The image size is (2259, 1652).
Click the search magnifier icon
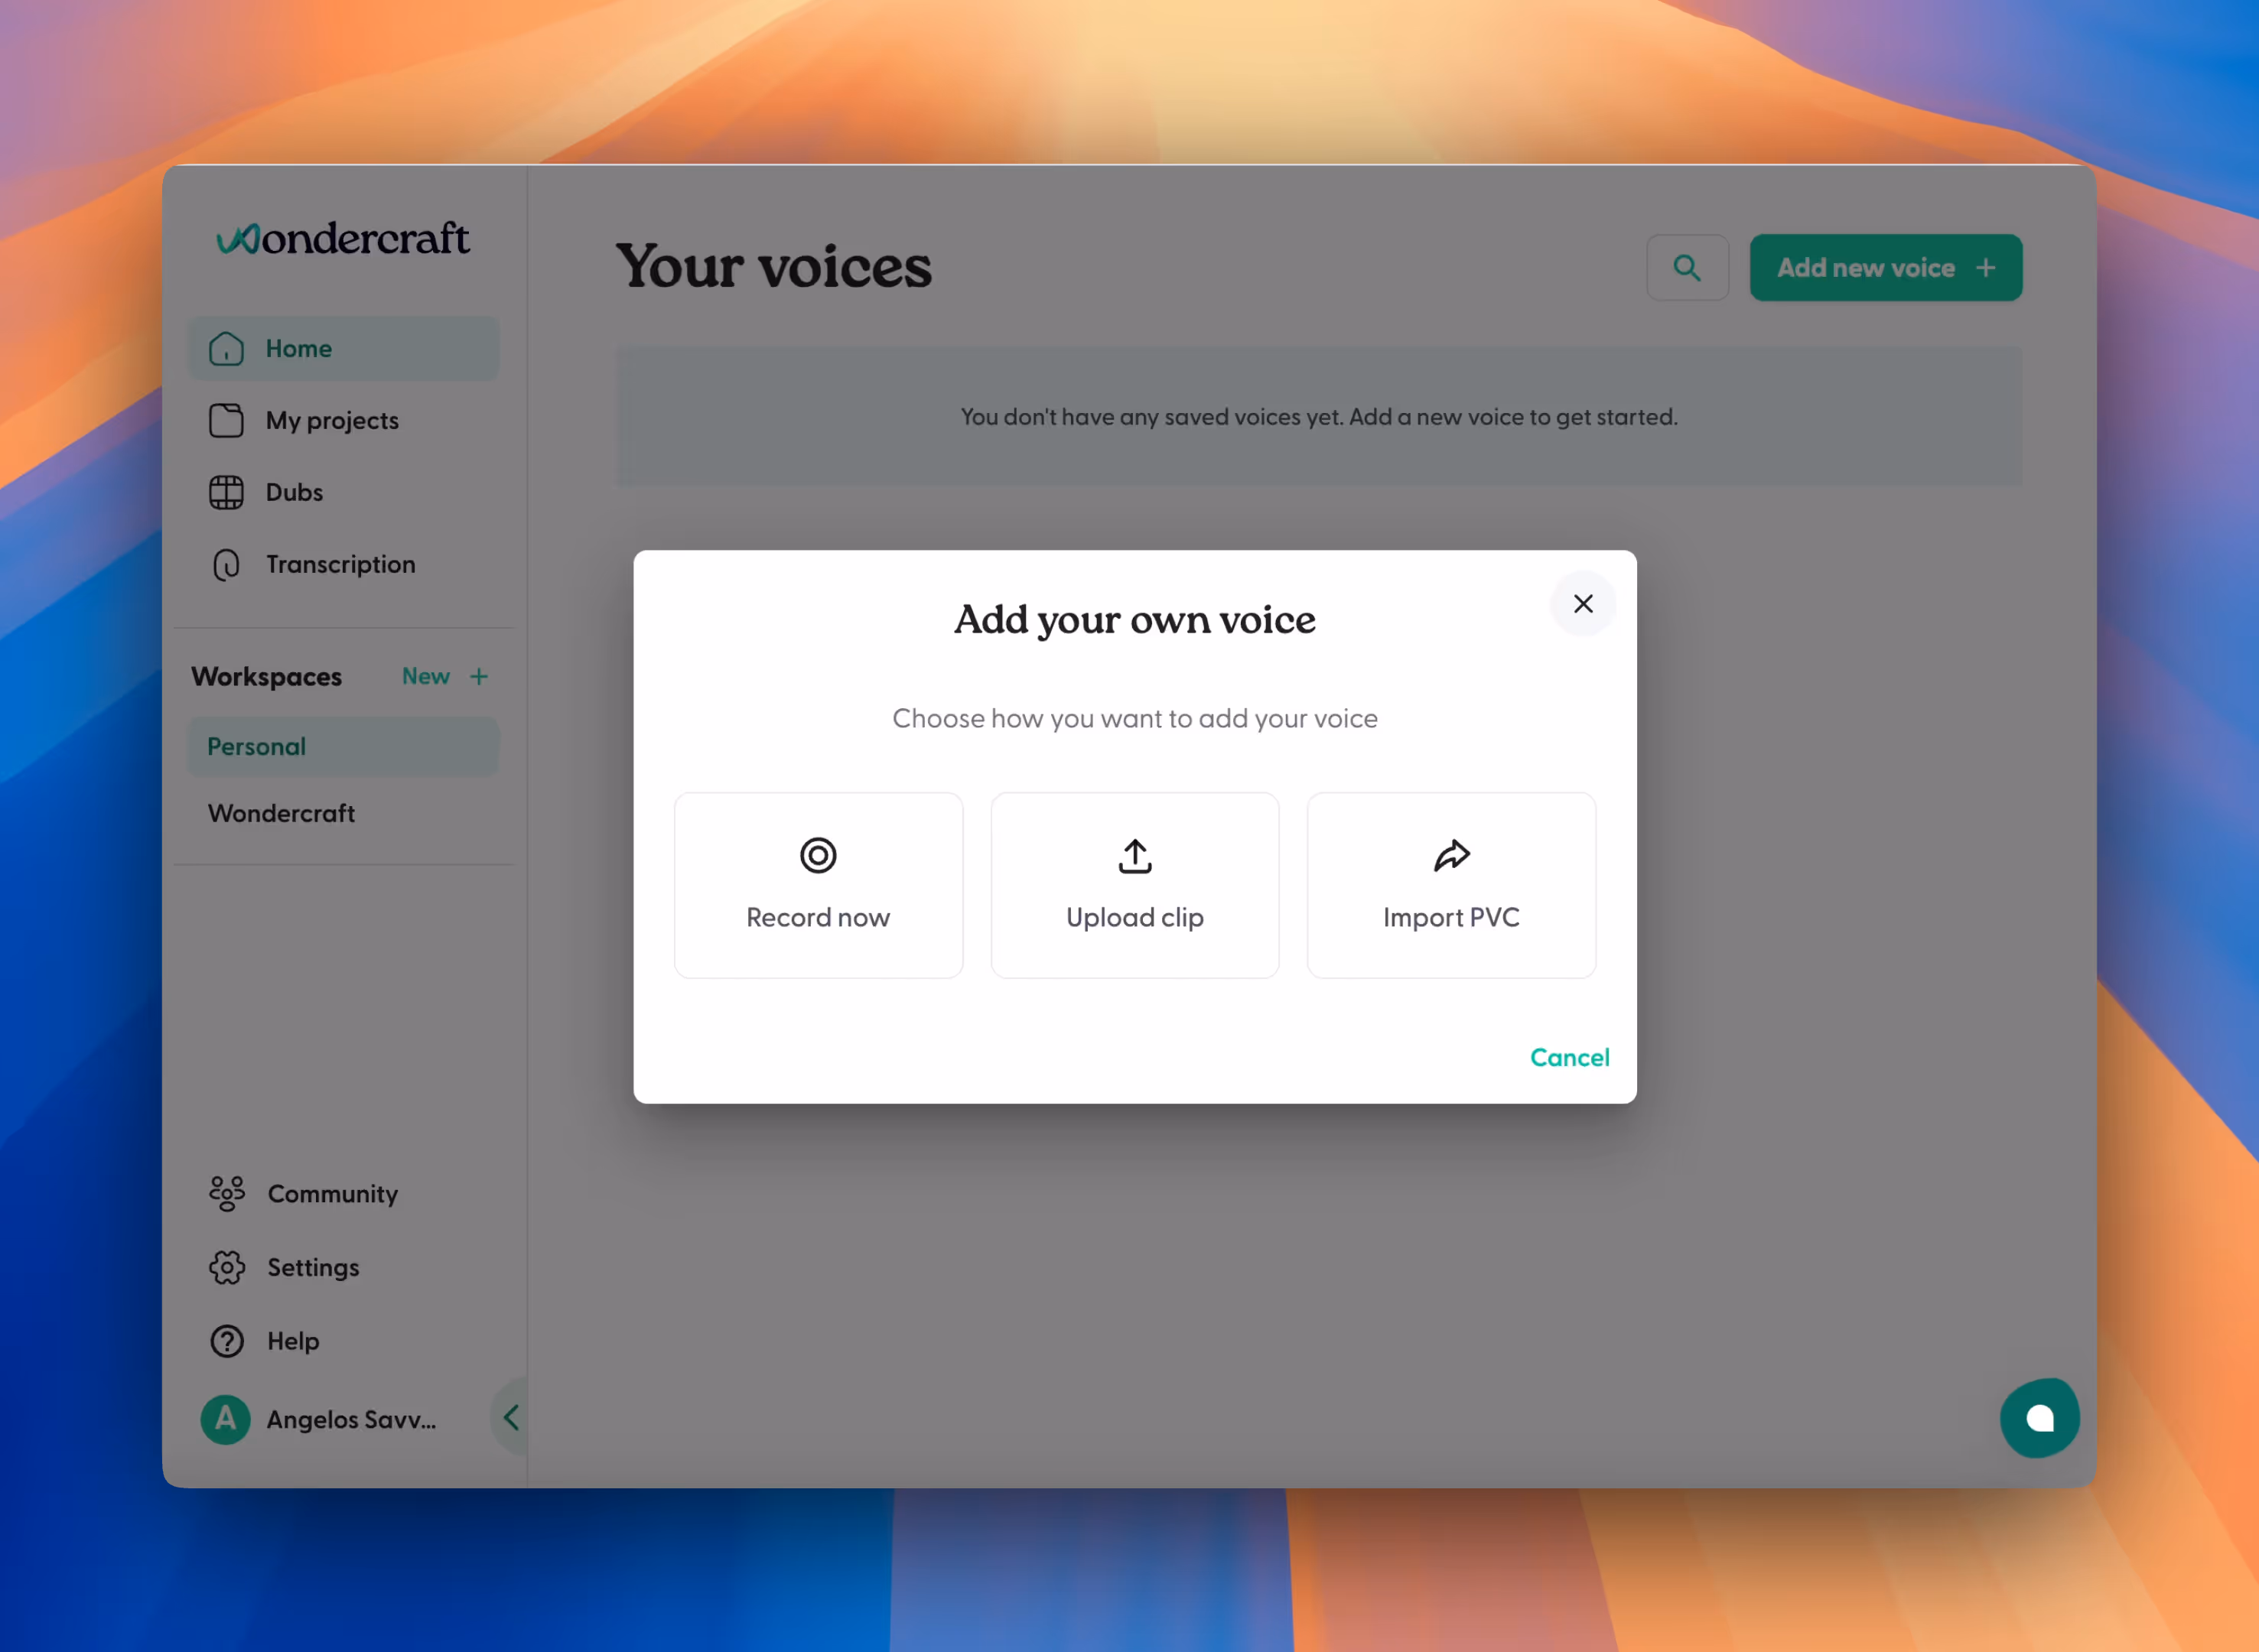click(x=1686, y=268)
